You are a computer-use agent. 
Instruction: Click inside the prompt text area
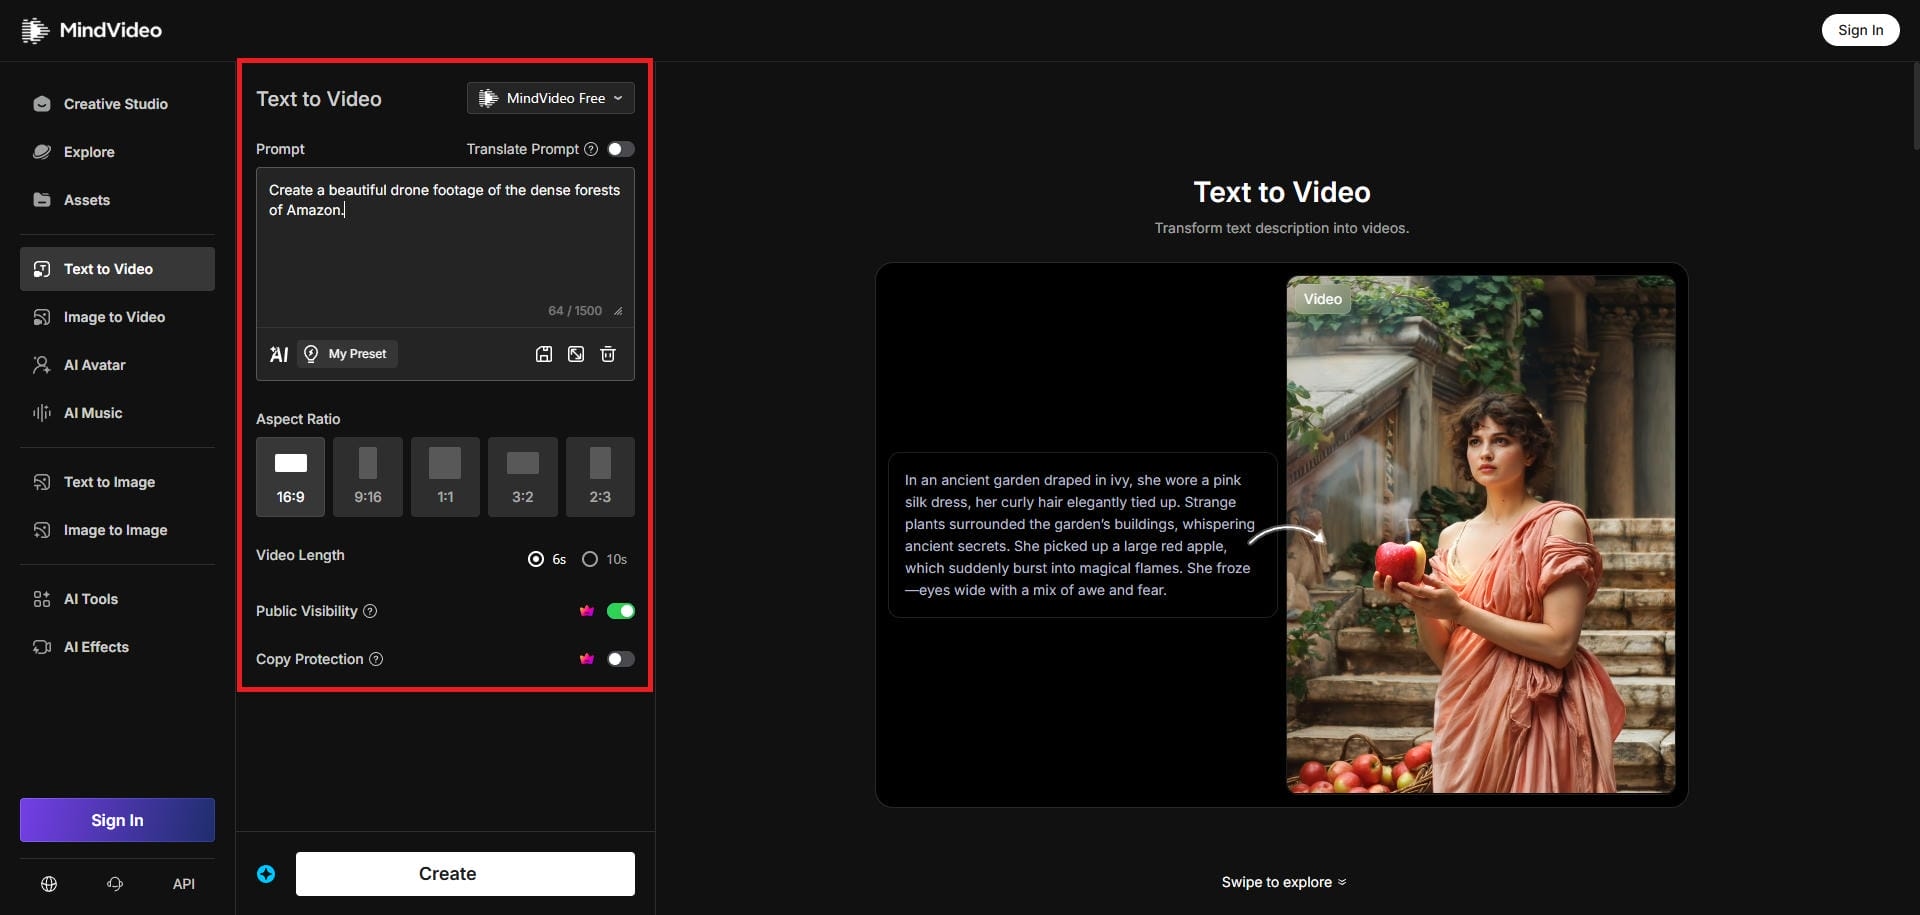[445, 247]
